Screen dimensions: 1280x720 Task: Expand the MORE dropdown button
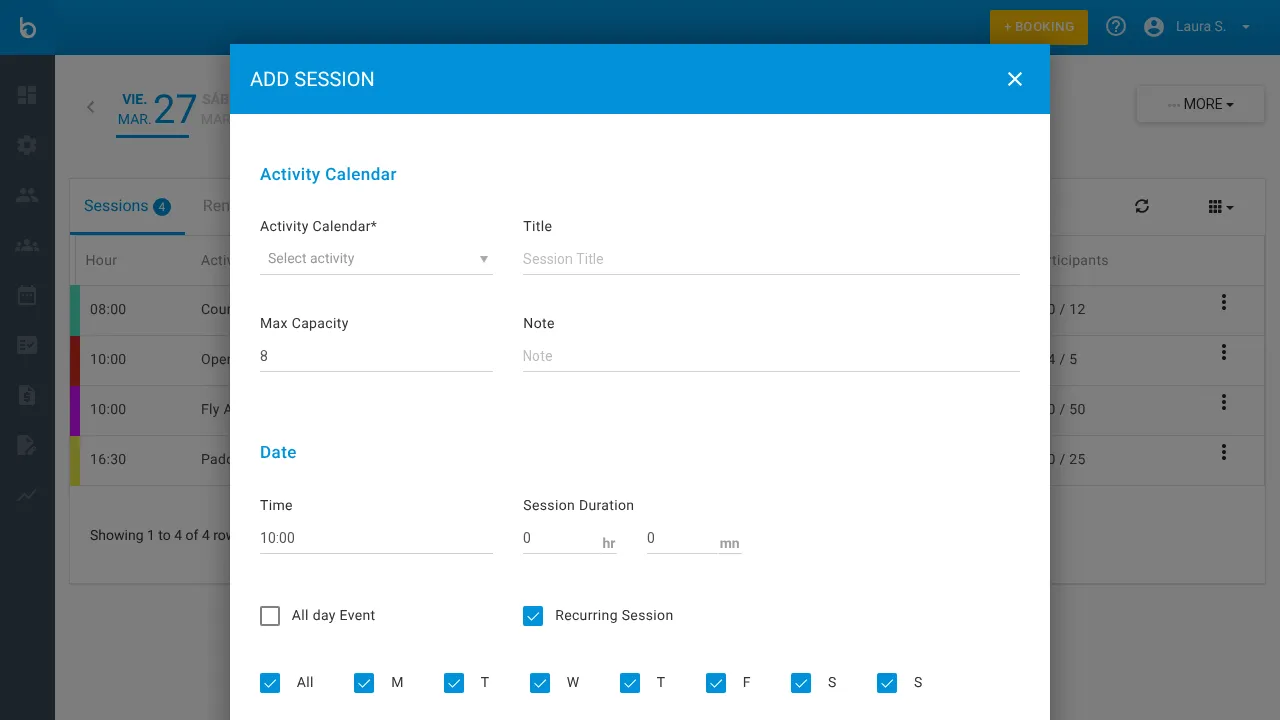[x=1200, y=104]
